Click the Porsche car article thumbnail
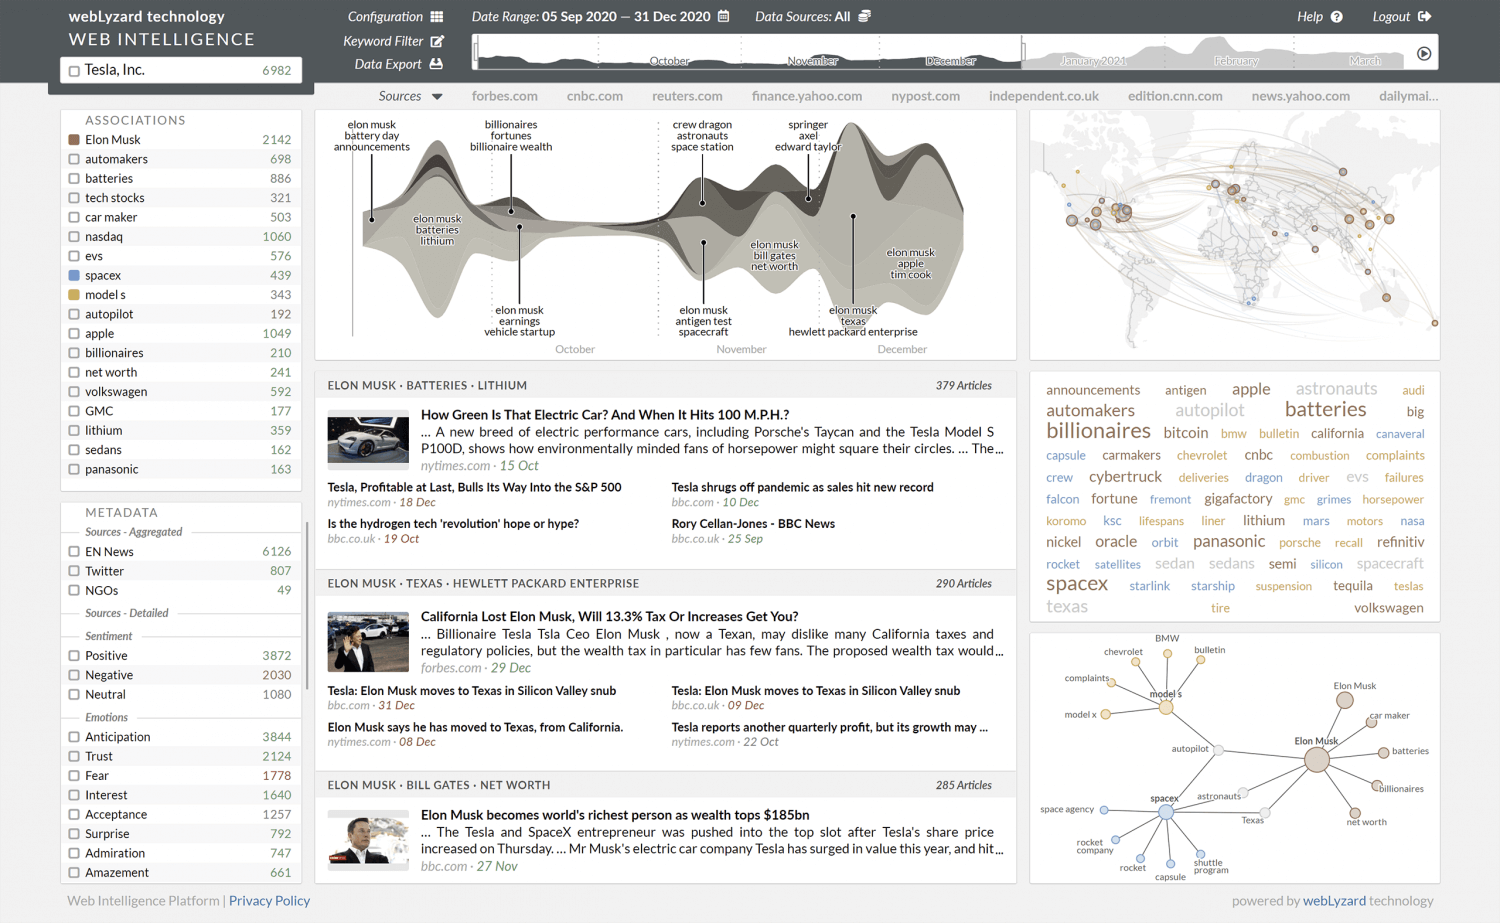 [368, 440]
